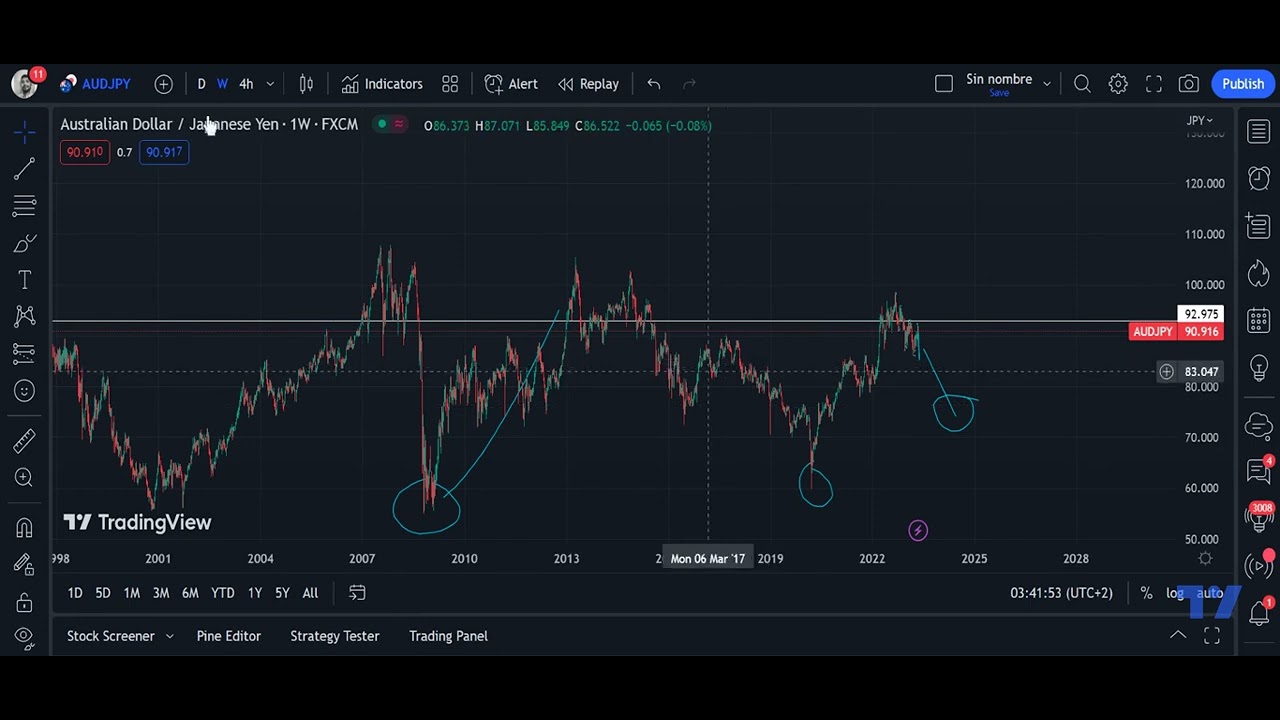The width and height of the screenshot is (1280, 720).
Task: Open the emoji icons tool
Action: point(25,391)
